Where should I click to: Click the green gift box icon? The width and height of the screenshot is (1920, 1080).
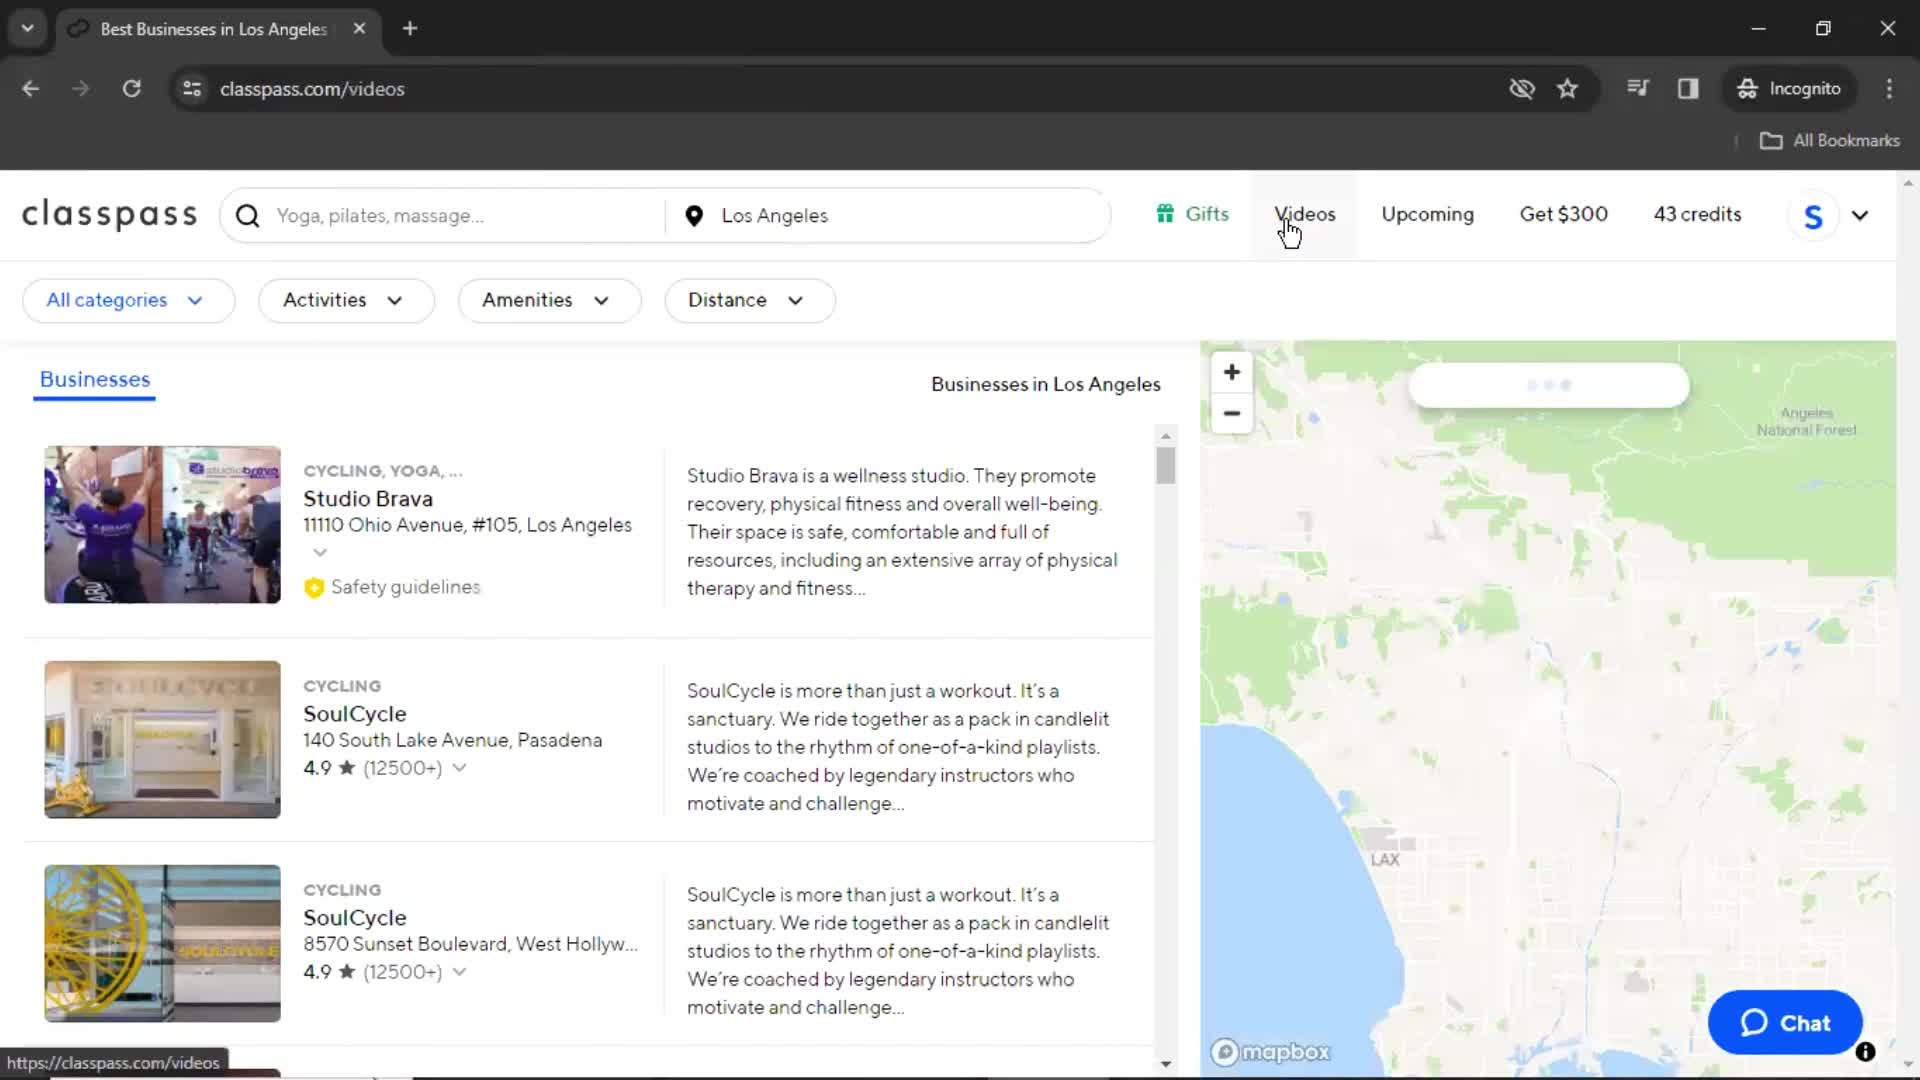pyautogui.click(x=1165, y=214)
